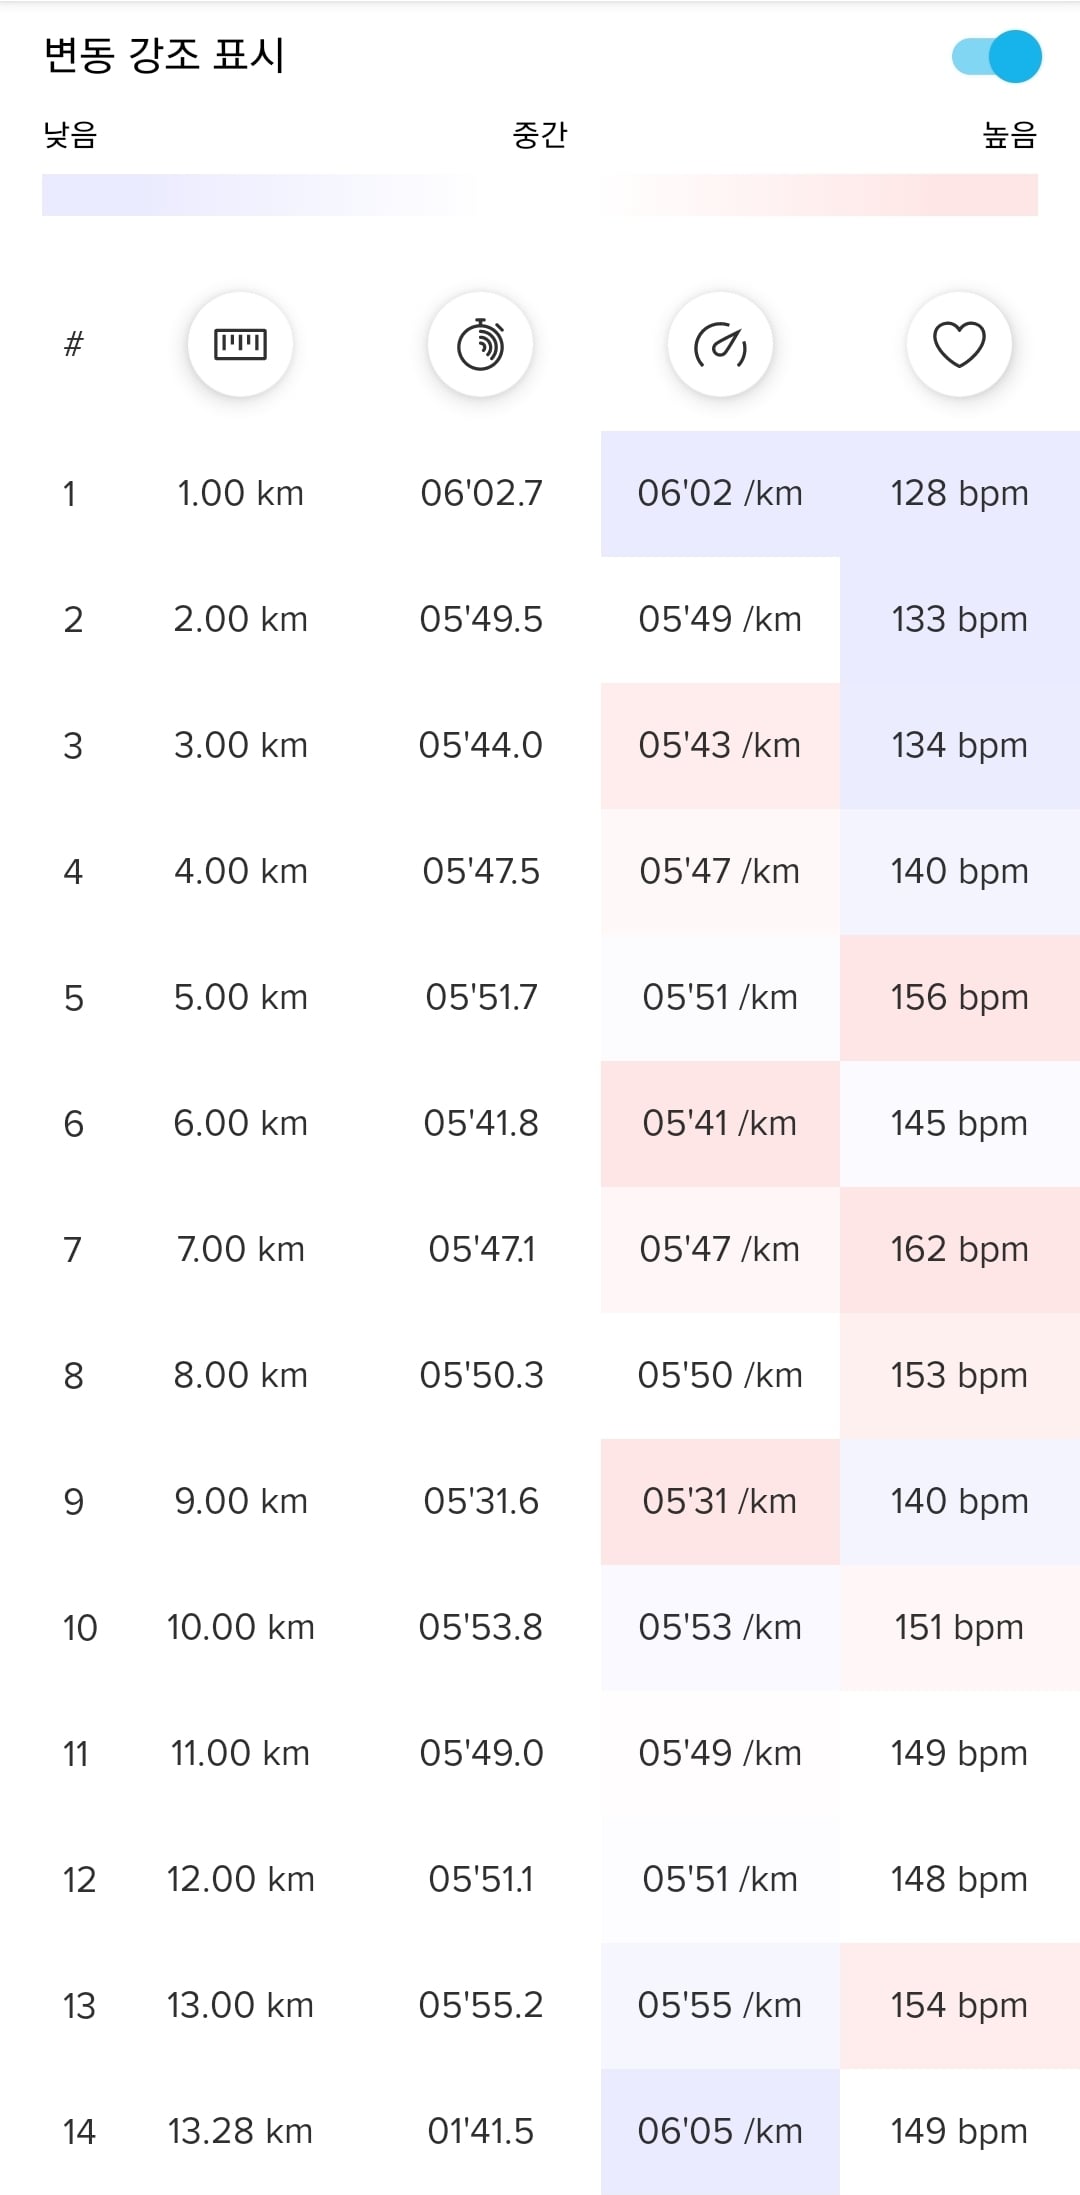Image resolution: width=1080 pixels, height=2195 pixels.
Task: Click the high variation pink gradient bar
Action: pyautogui.click(x=820, y=195)
